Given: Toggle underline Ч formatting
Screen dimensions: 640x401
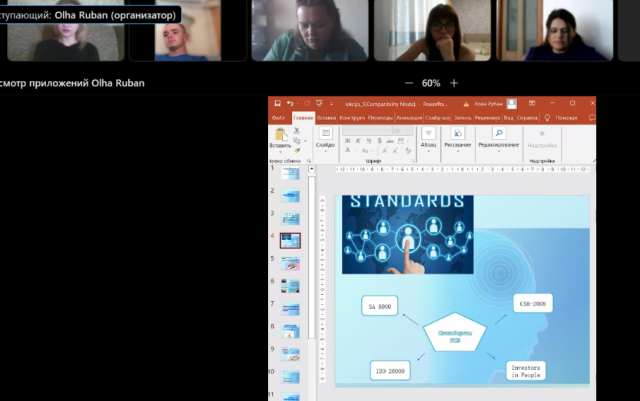Looking at the screenshot, I should 369,141.
